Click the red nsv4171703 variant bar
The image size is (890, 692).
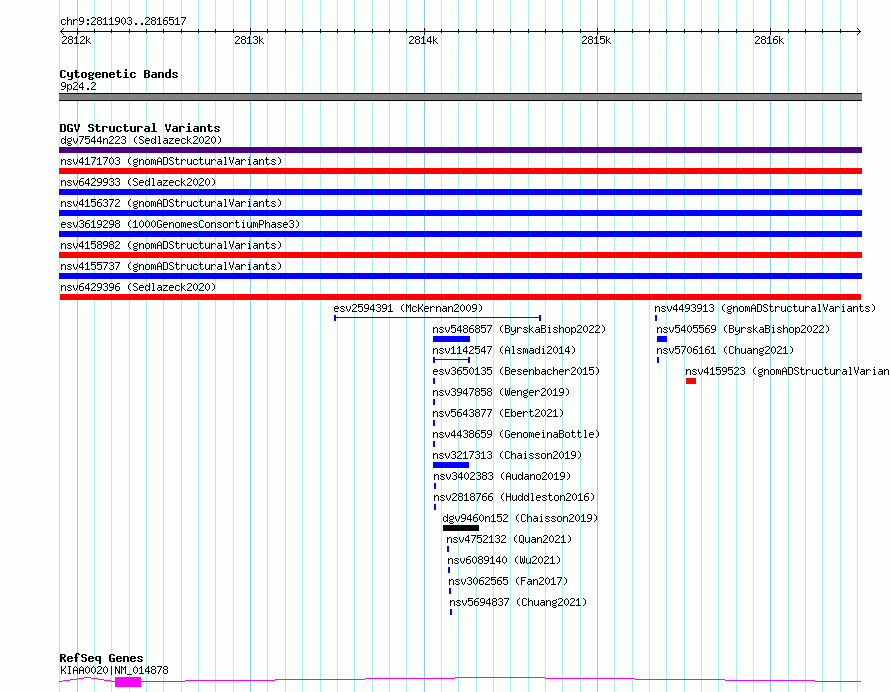(460, 171)
